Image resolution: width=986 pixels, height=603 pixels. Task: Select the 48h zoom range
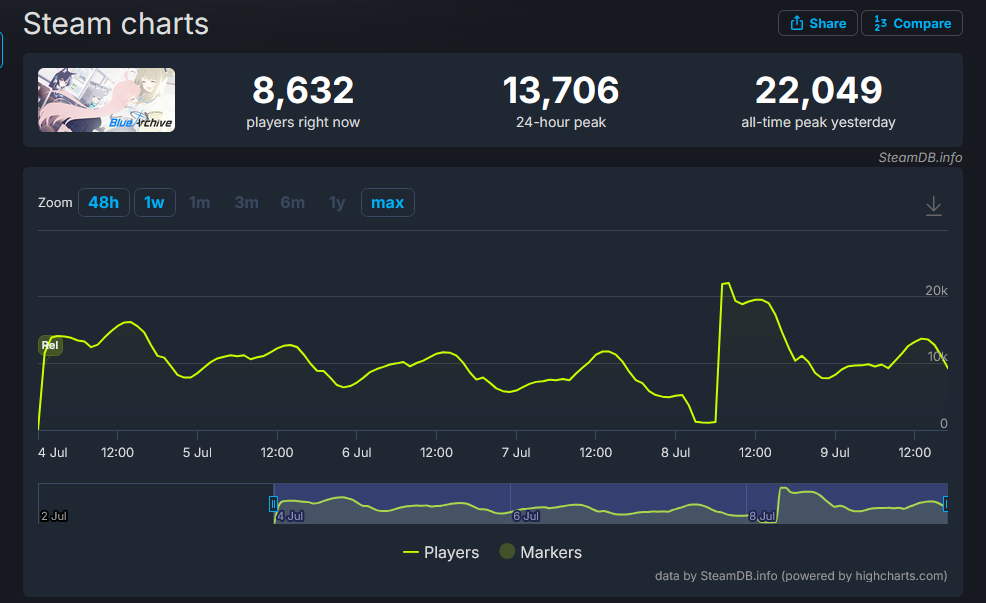coord(104,202)
